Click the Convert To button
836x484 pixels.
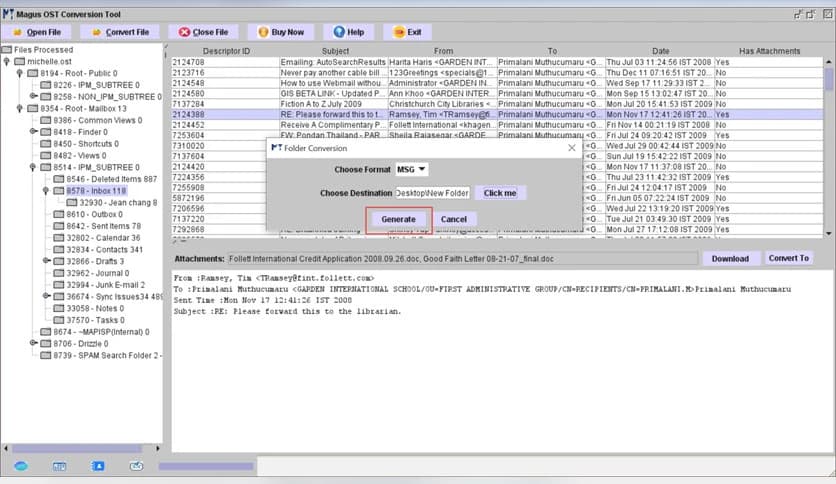789,258
